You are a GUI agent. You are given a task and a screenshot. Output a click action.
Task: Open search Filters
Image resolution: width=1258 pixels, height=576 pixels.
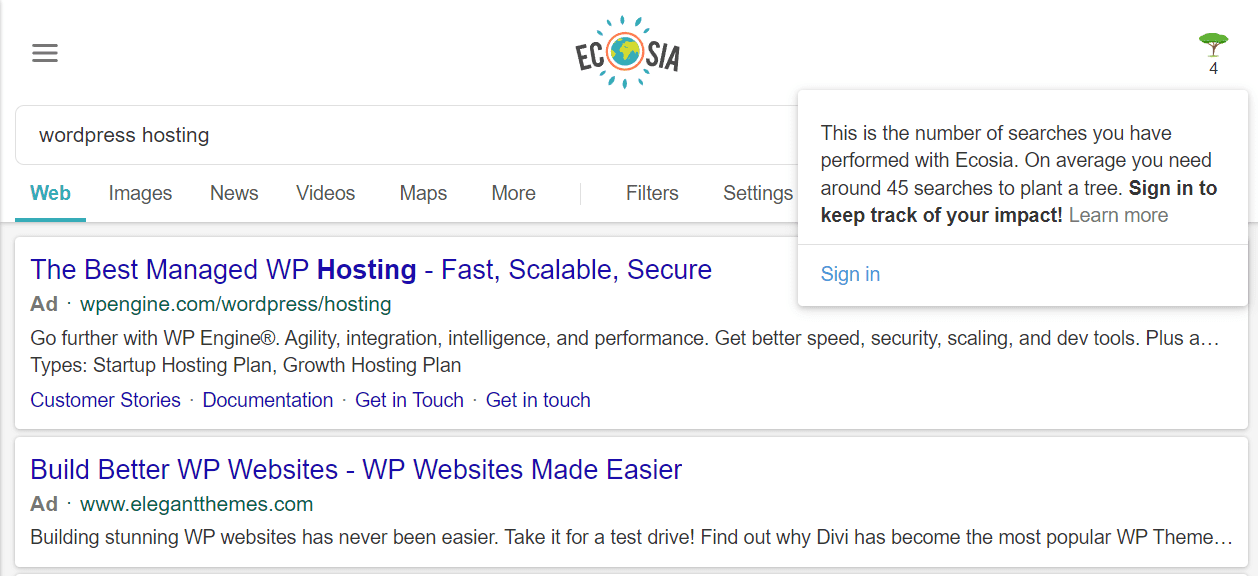651,193
